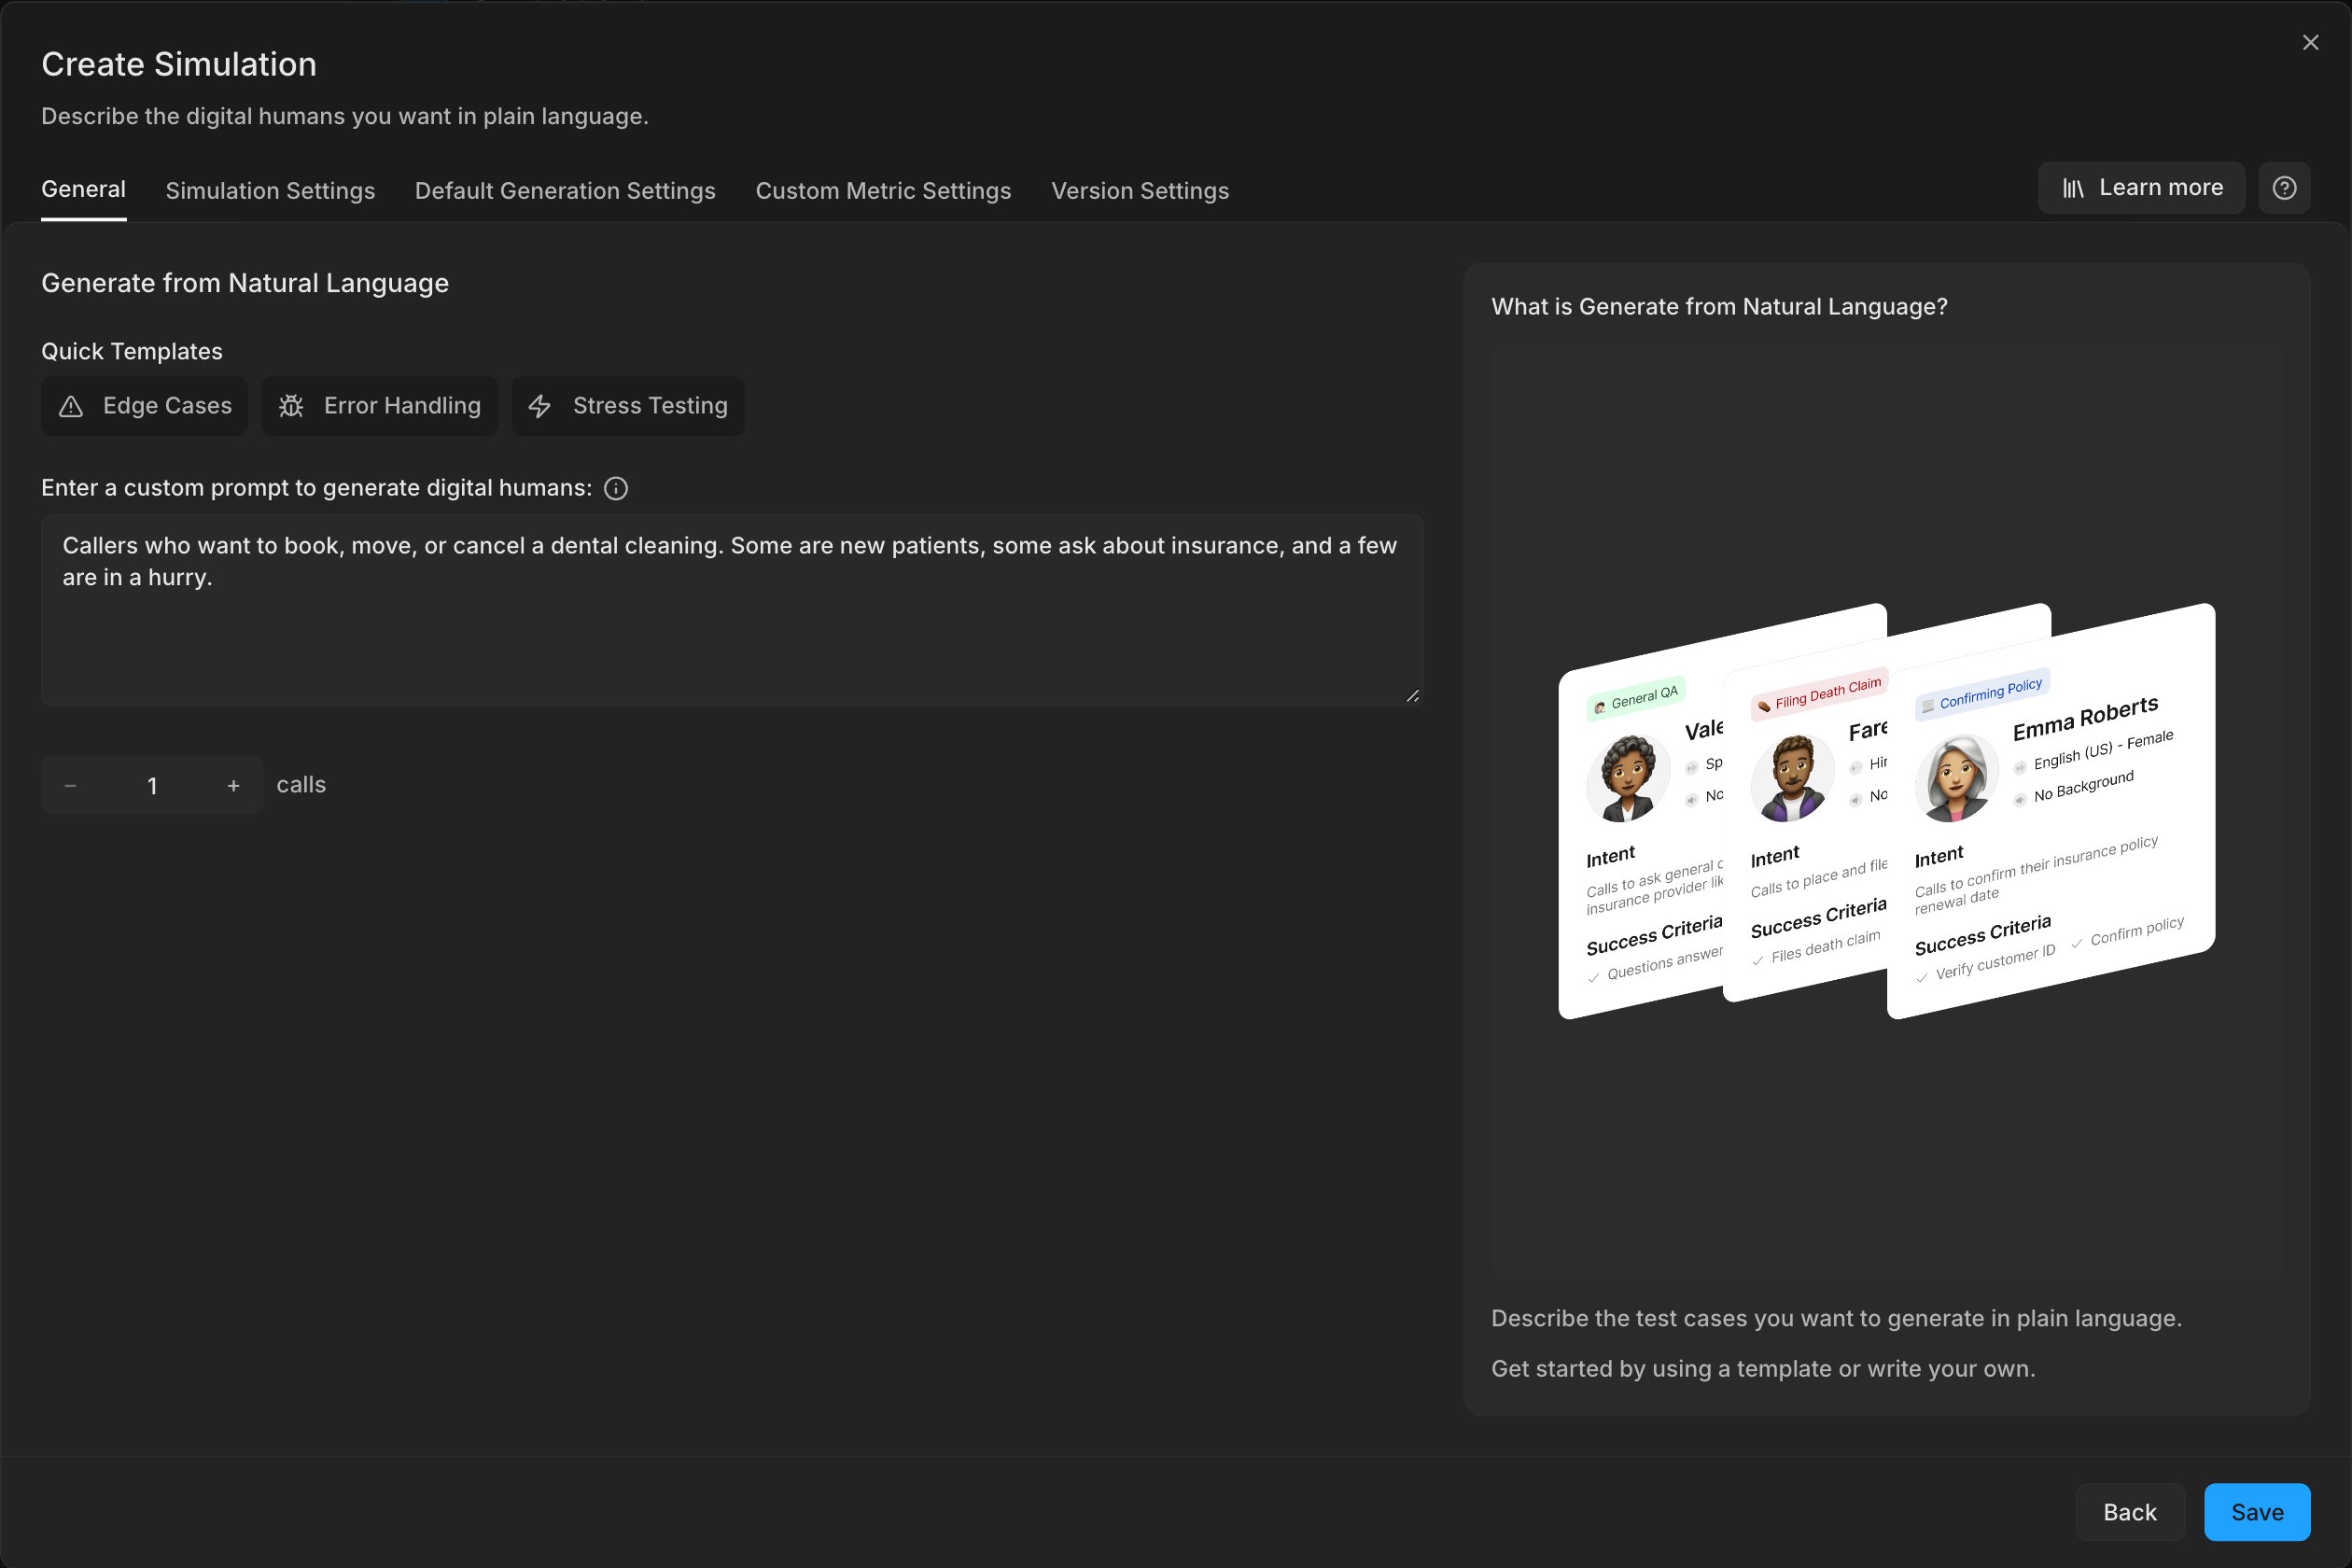Image resolution: width=2352 pixels, height=1568 pixels.
Task: Select the Edge Cases quick template
Action: click(x=144, y=406)
